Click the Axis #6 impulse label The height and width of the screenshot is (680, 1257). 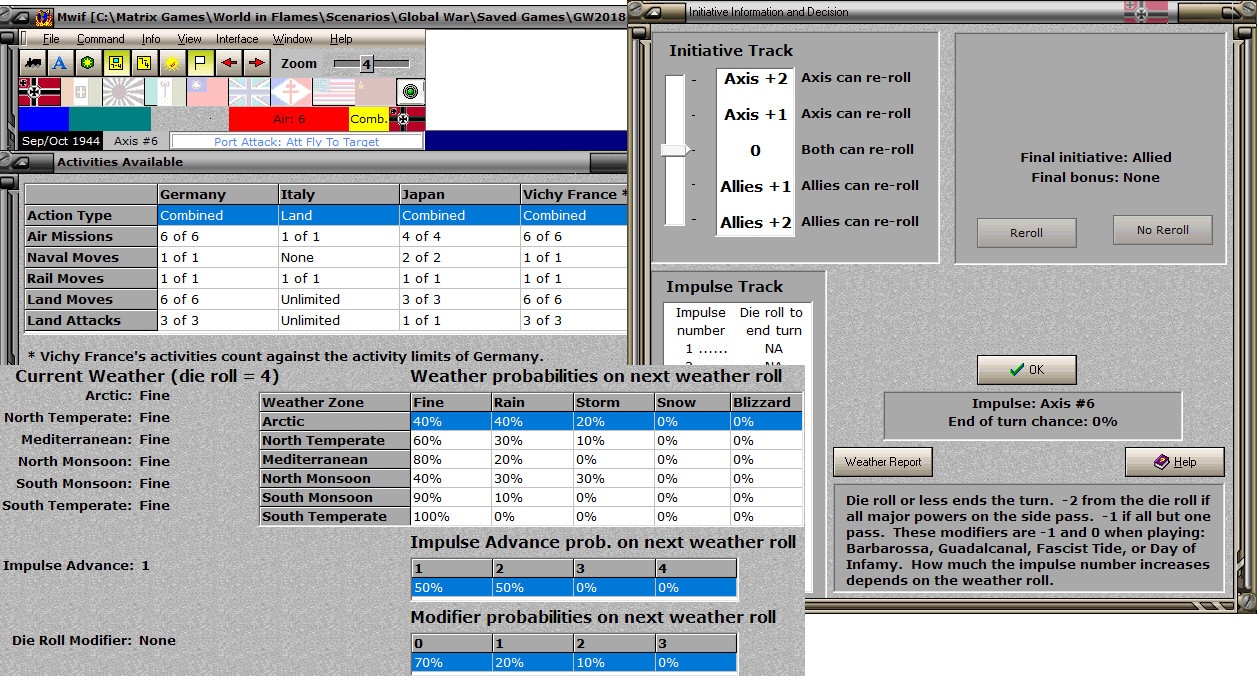[136, 141]
